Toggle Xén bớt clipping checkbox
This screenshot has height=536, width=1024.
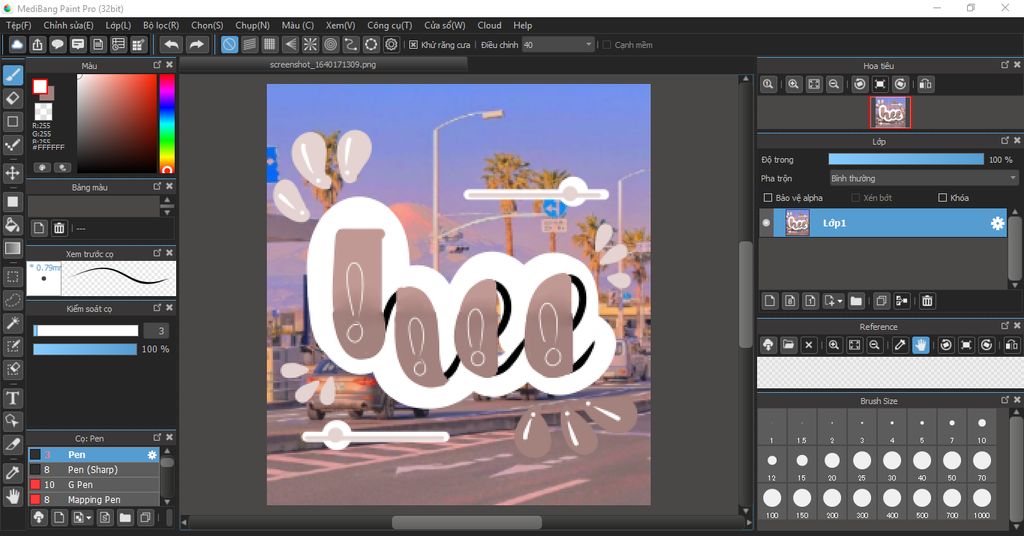coord(856,198)
